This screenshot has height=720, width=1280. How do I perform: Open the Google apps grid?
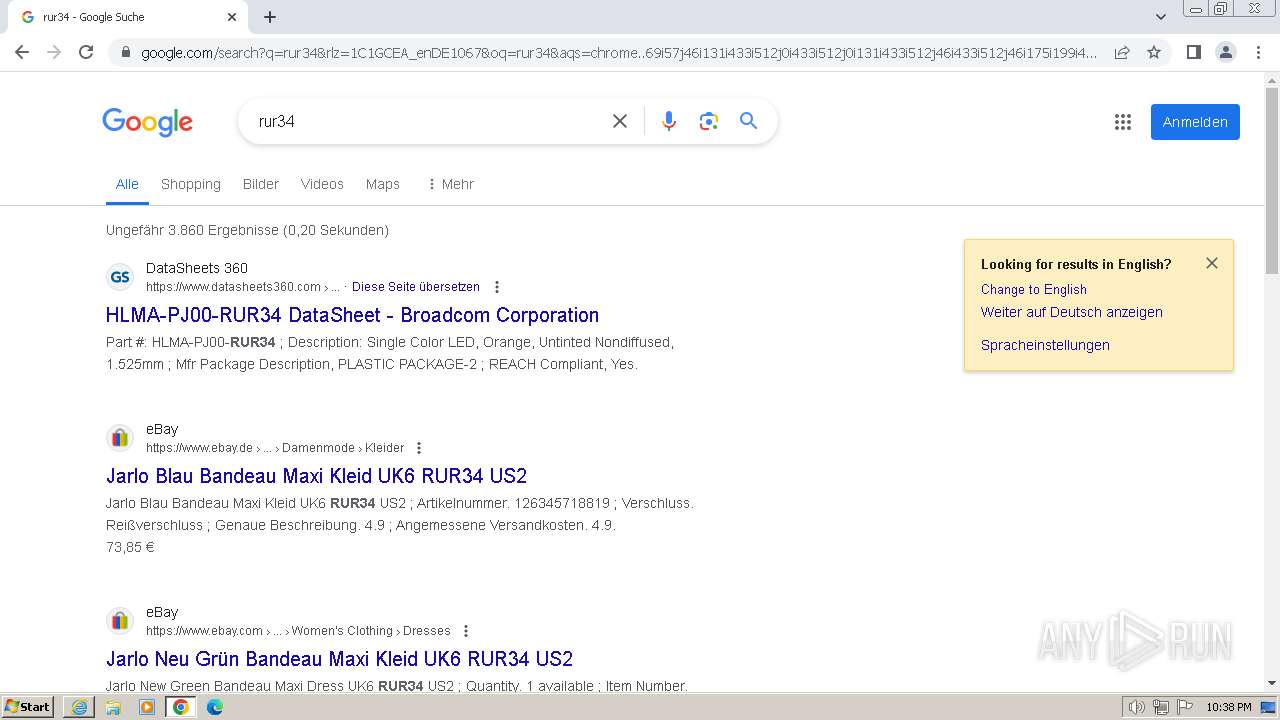pos(1123,122)
